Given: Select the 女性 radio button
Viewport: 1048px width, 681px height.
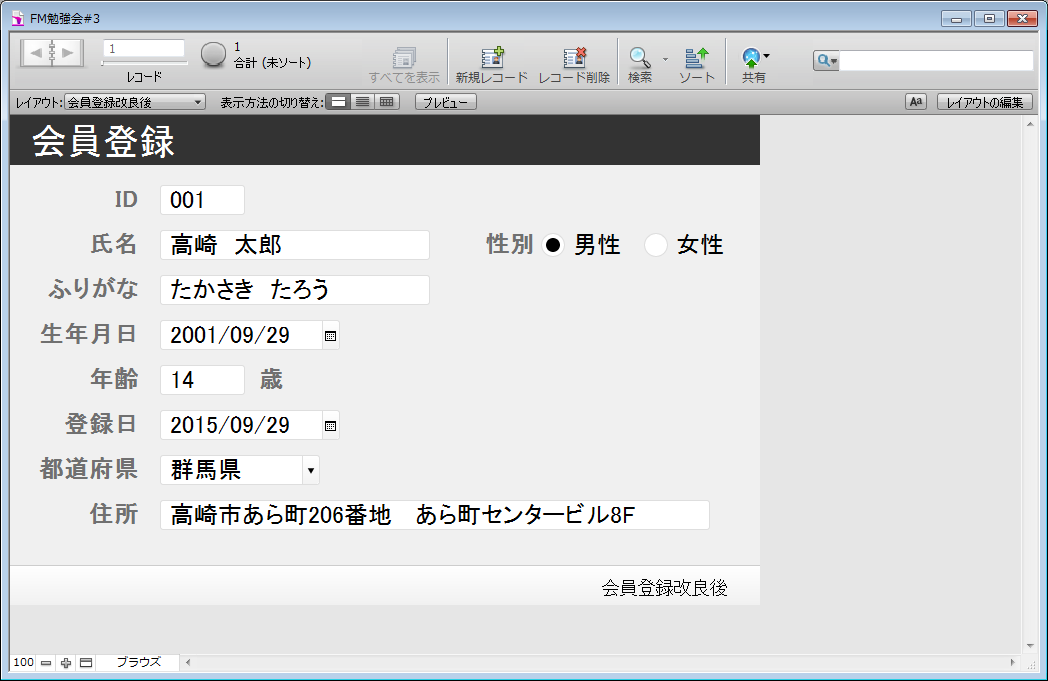Looking at the screenshot, I should [x=656, y=245].
